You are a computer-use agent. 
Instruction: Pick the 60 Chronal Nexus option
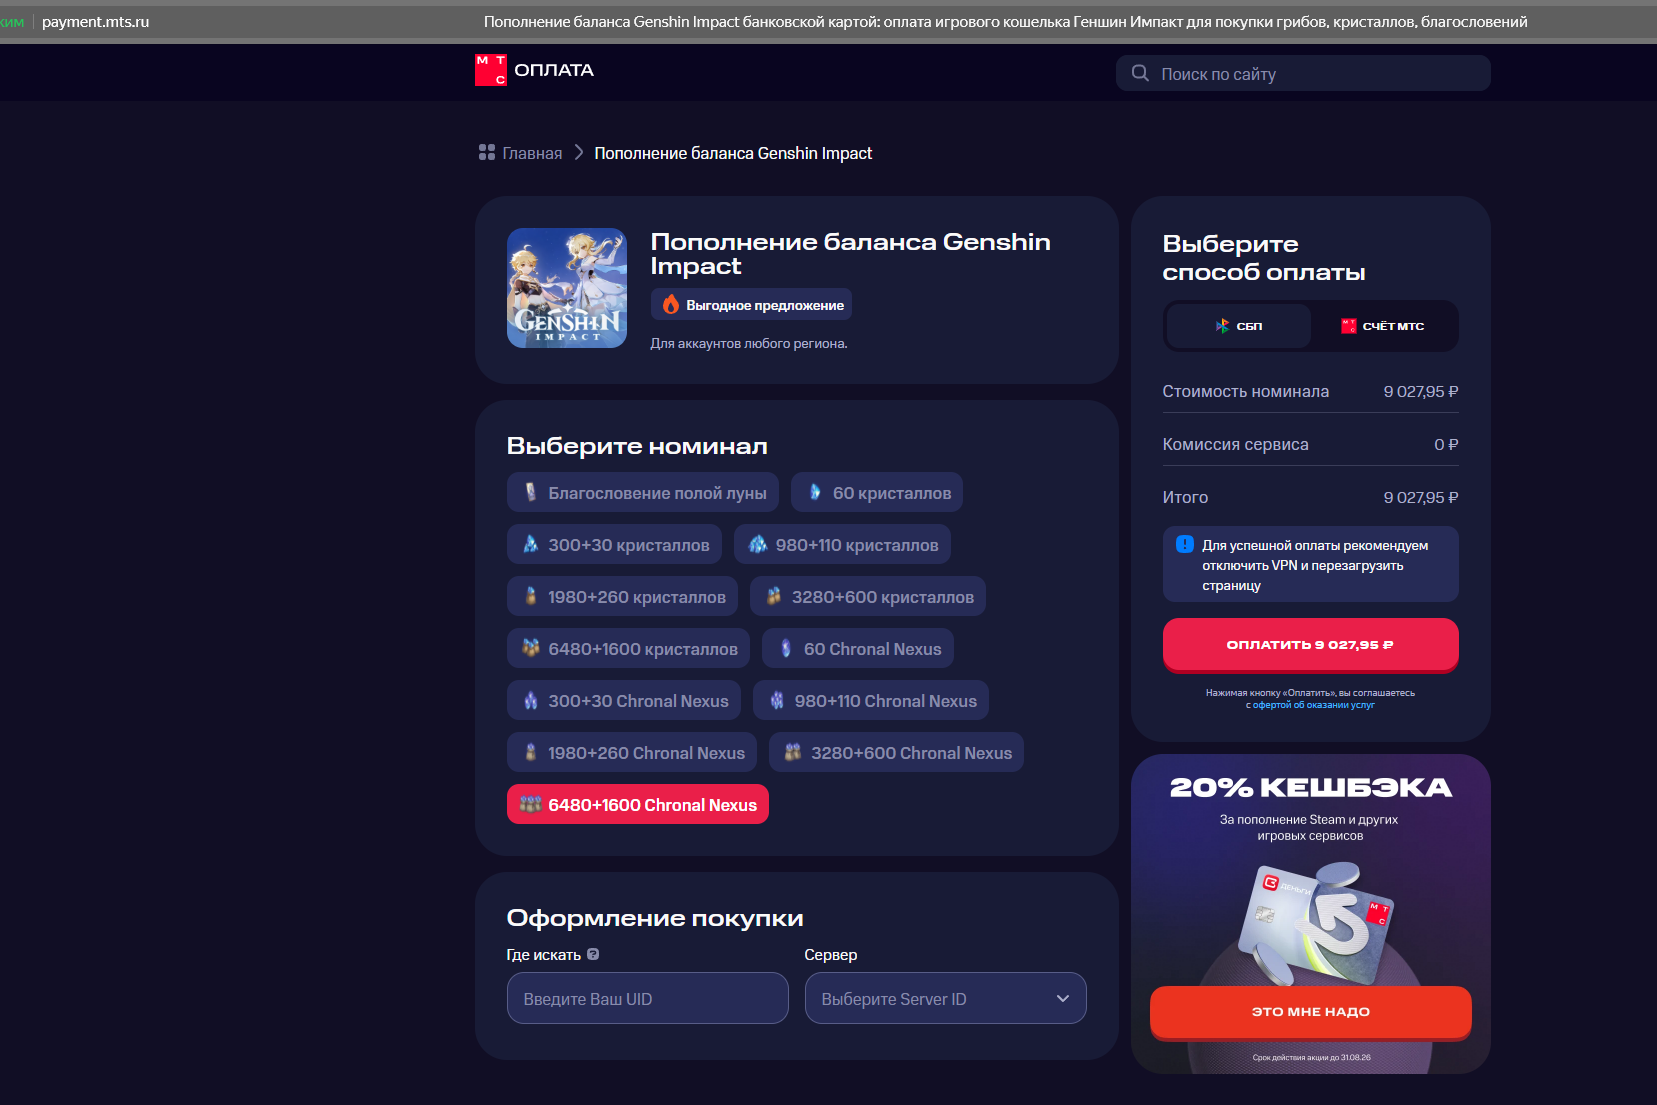pyautogui.click(x=858, y=648)
